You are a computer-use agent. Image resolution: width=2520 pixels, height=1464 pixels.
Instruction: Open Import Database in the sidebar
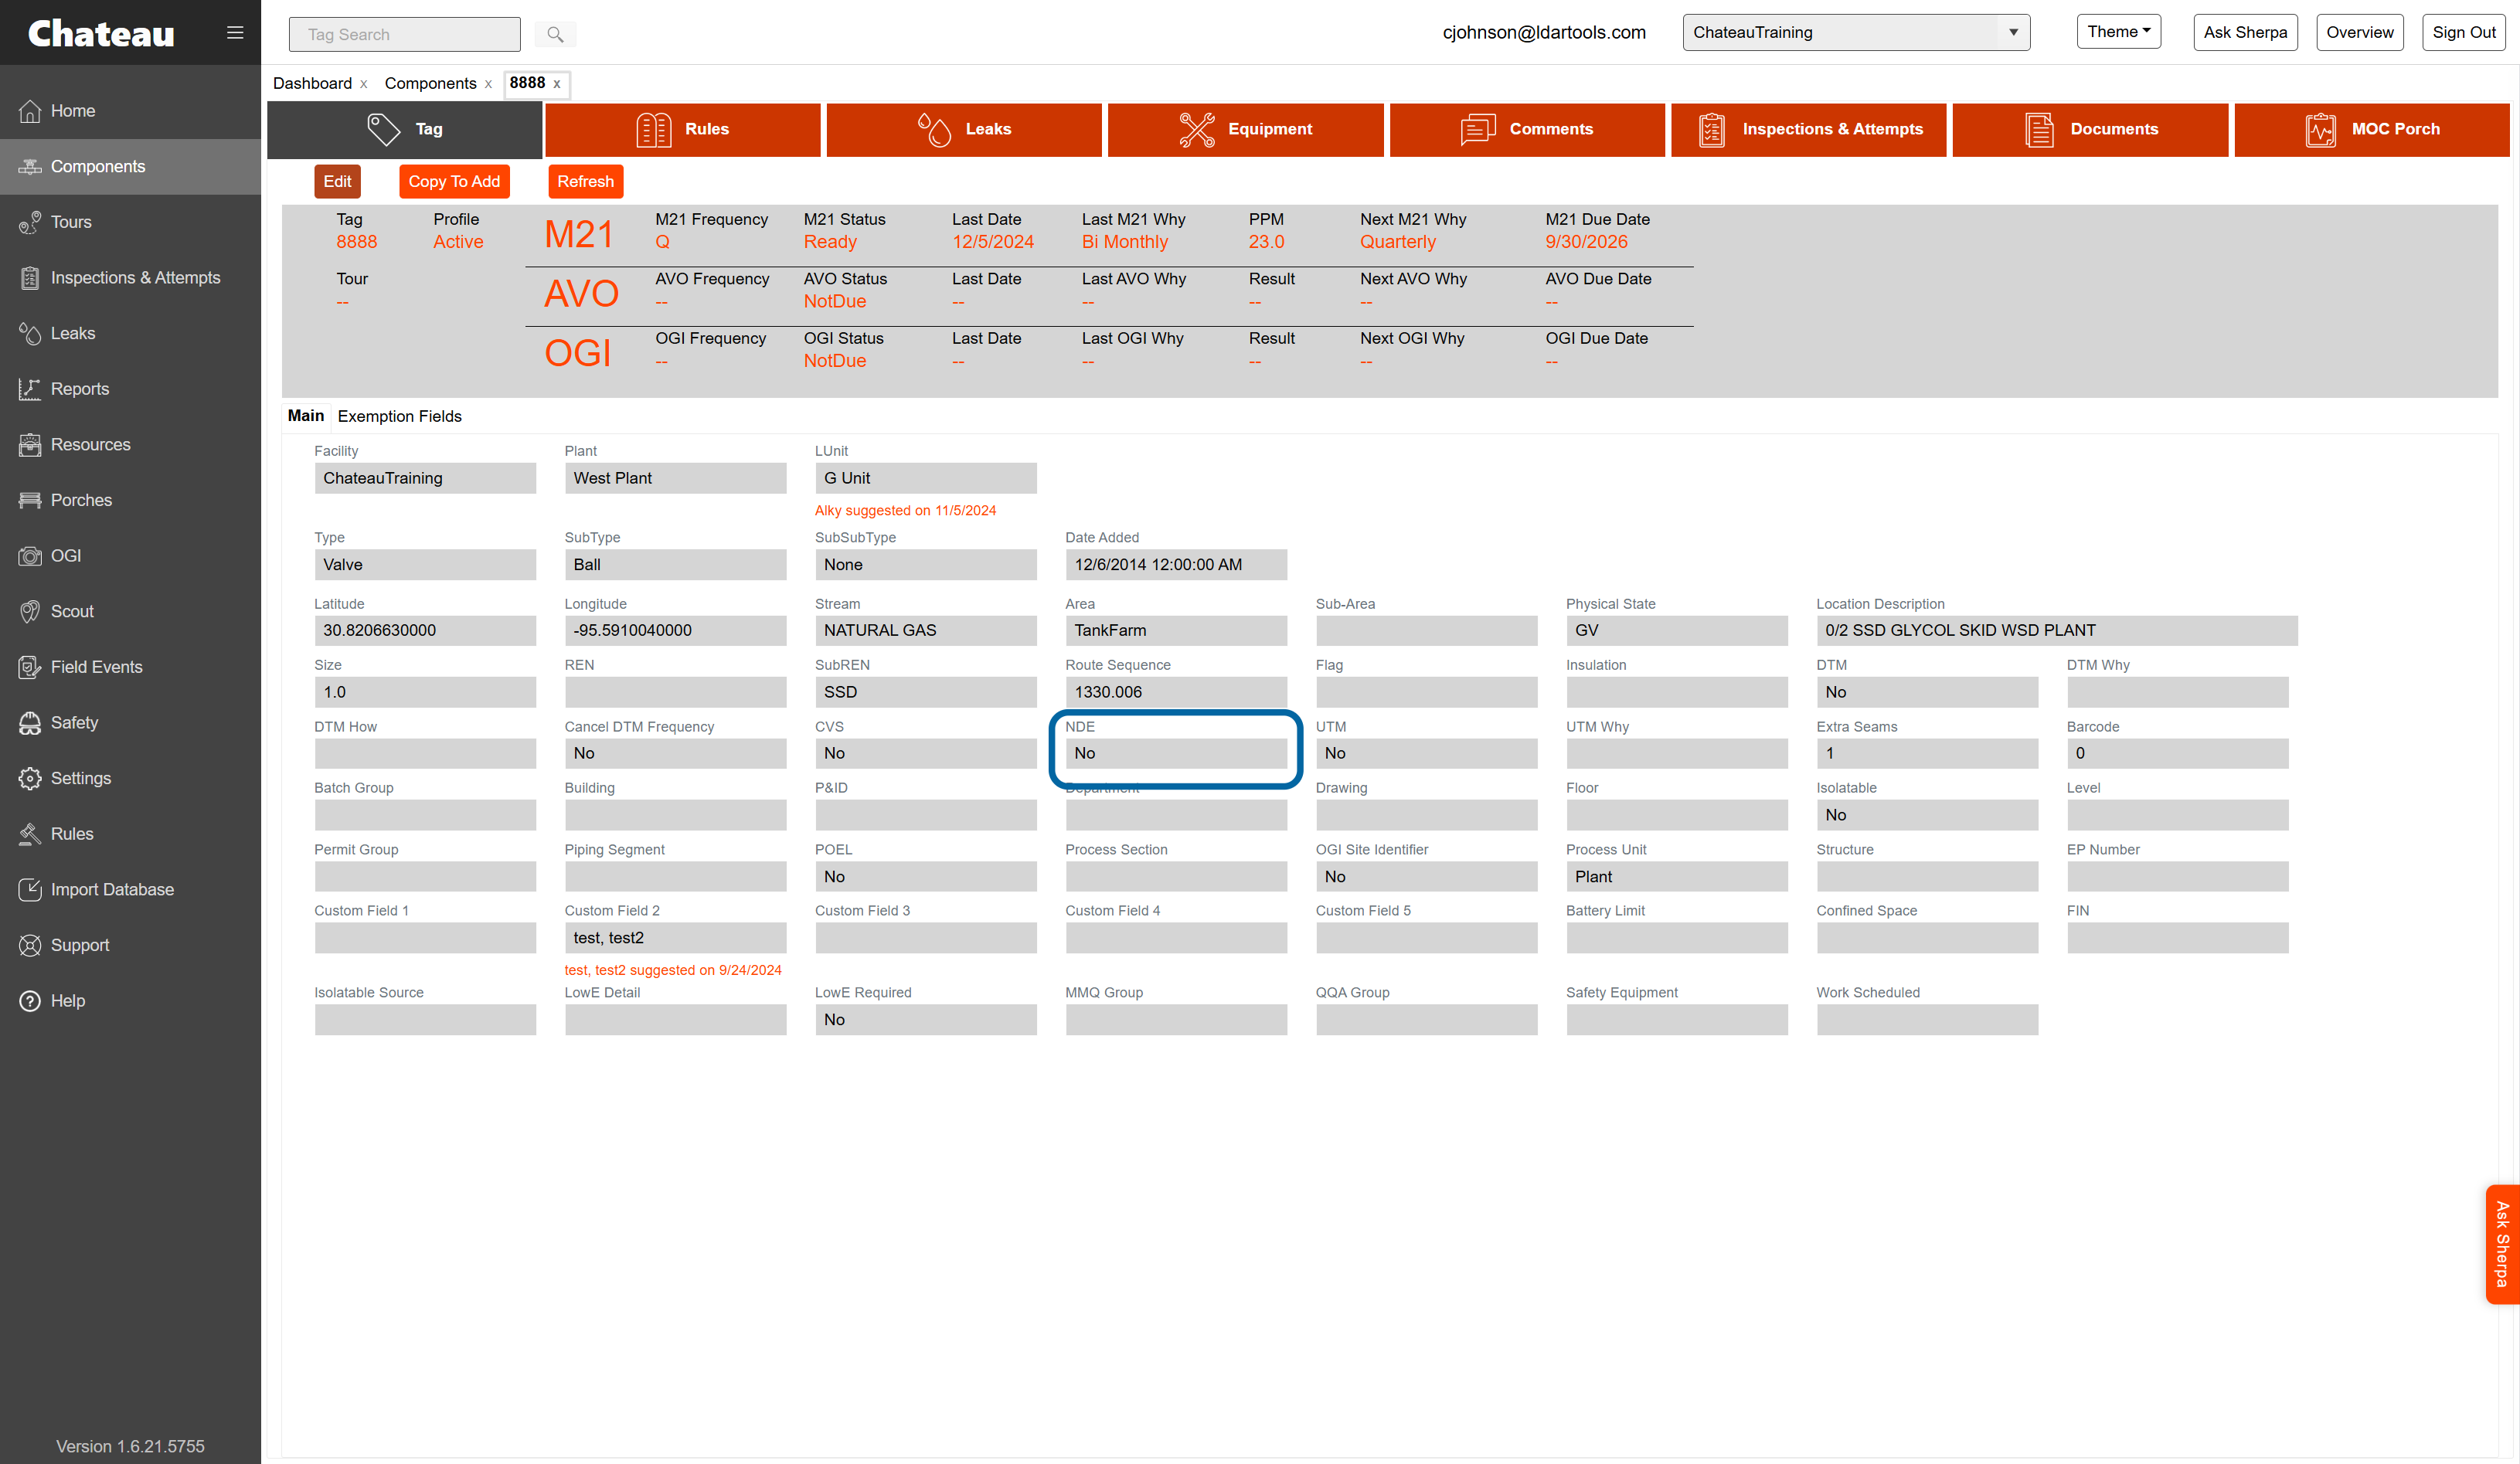(130, 889)
